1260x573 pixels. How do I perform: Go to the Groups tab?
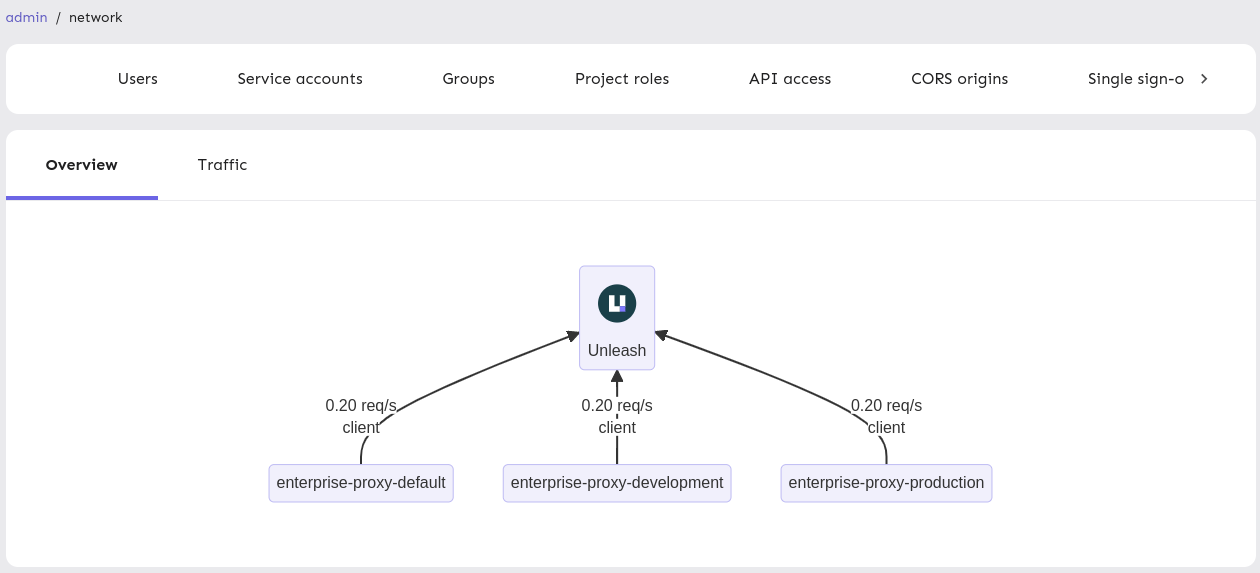[468, 79]
